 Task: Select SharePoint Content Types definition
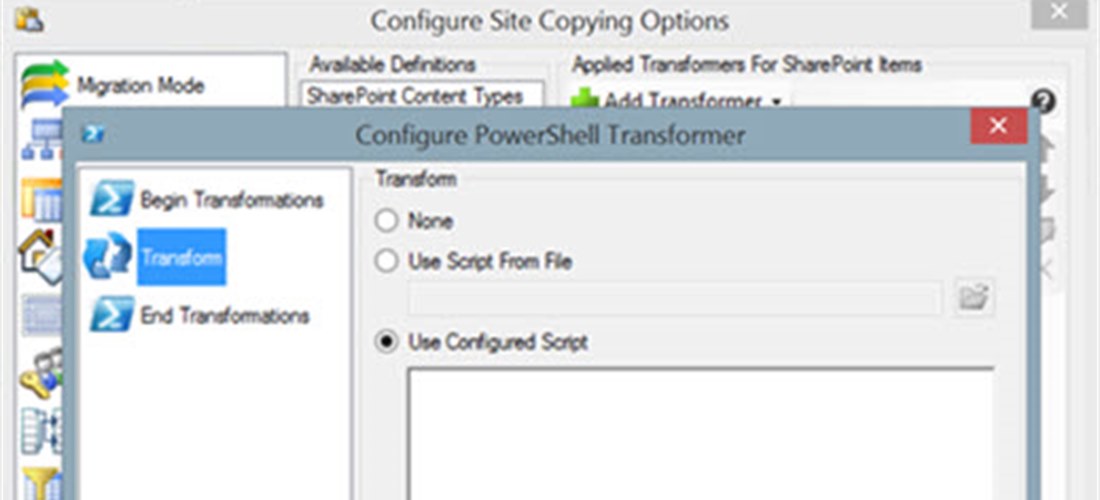click(x=415, y=96)
